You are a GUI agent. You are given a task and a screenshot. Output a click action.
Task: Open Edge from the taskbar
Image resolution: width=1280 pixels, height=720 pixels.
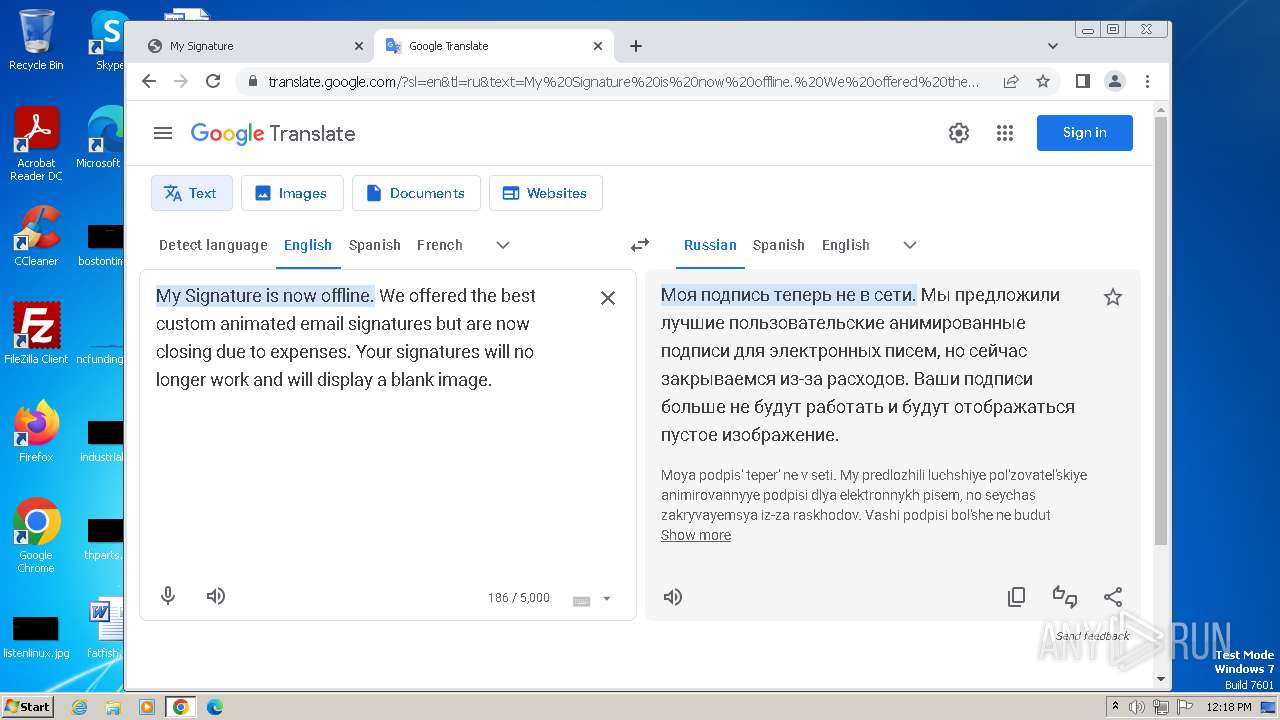215,707
